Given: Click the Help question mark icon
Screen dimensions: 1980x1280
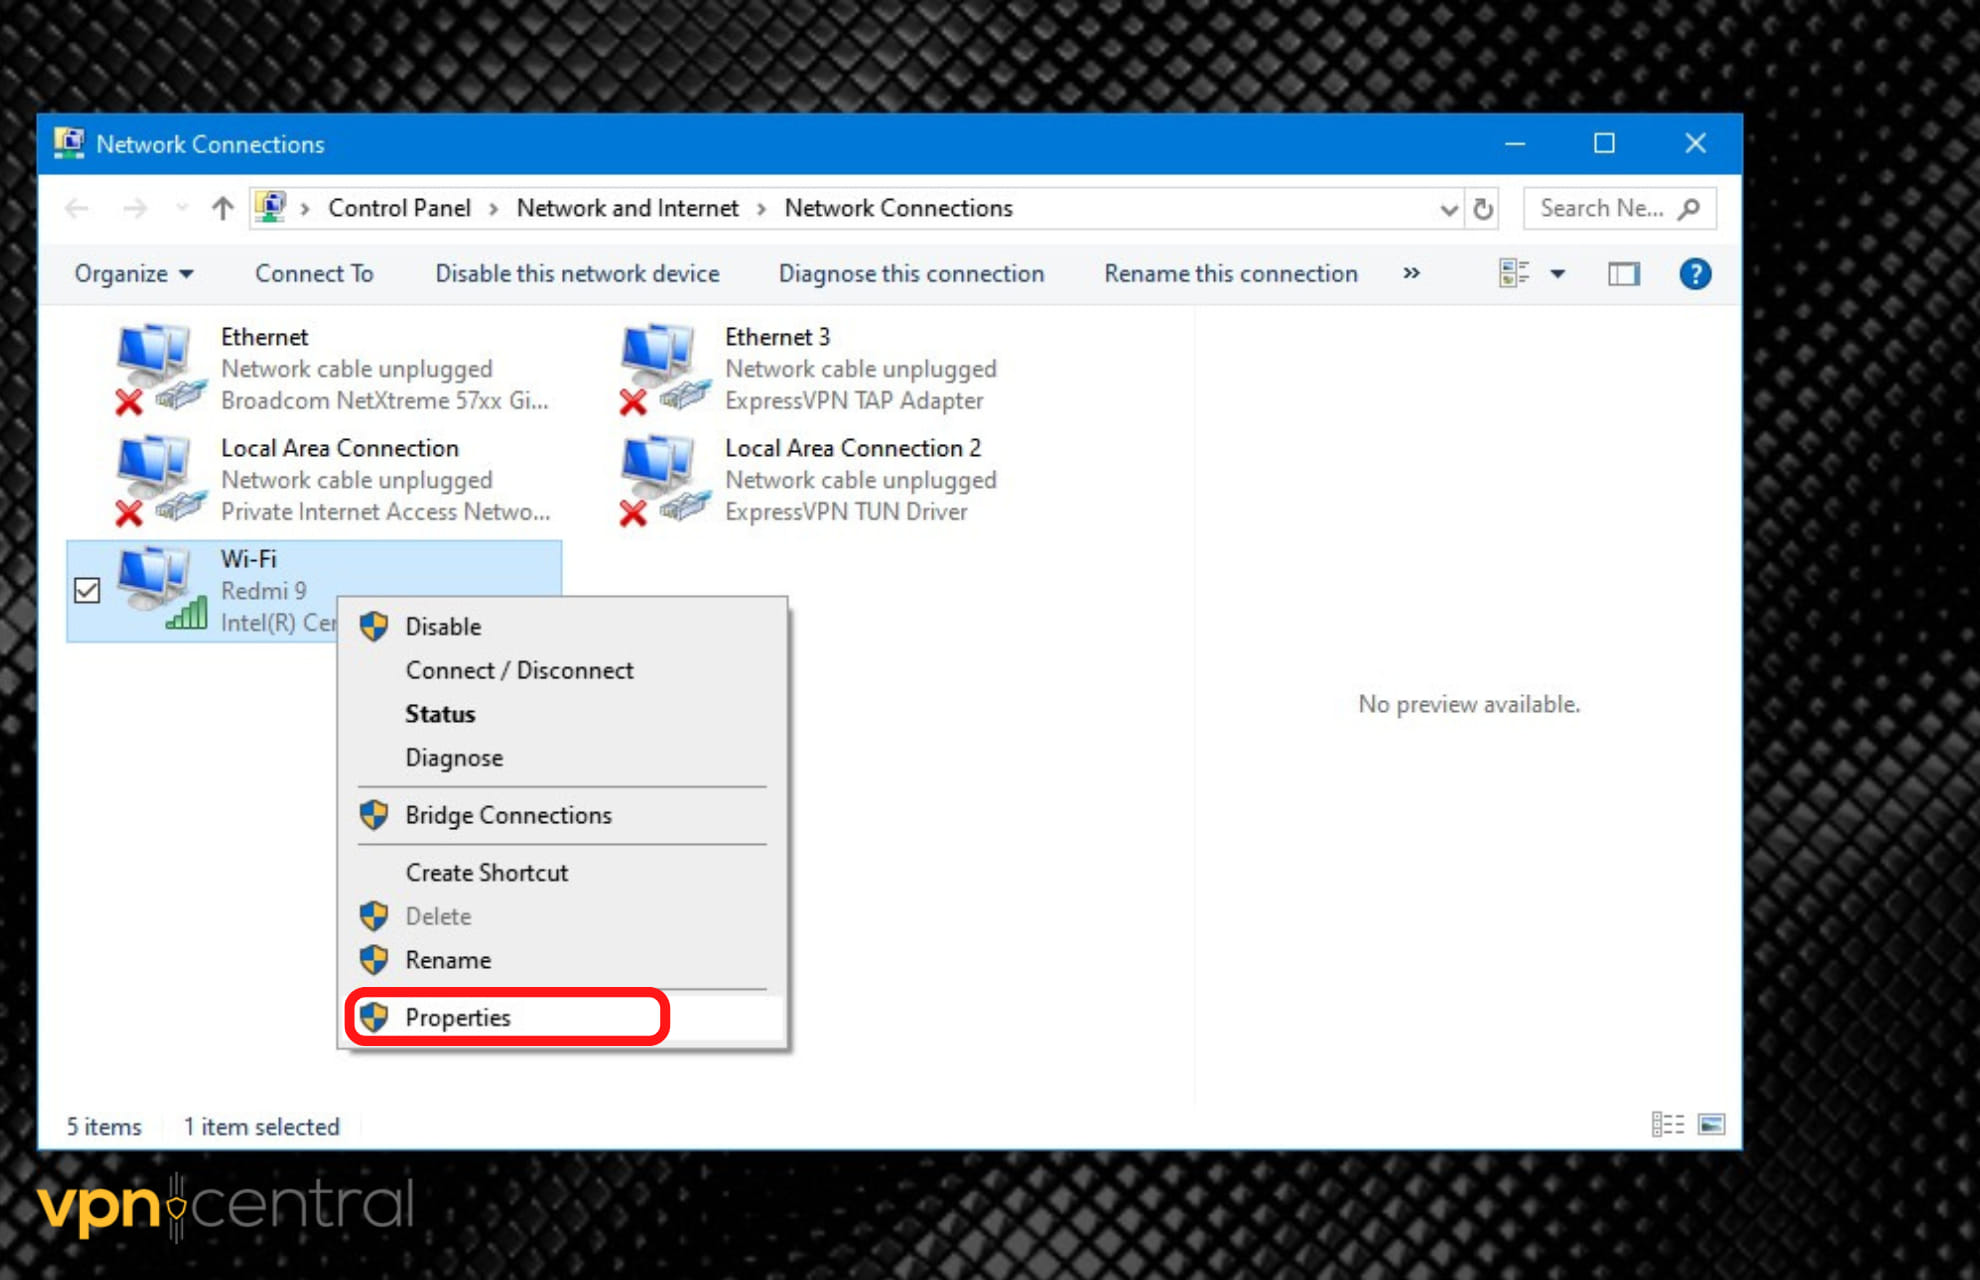Looking at the screenshot, I should coord(1694,273).
